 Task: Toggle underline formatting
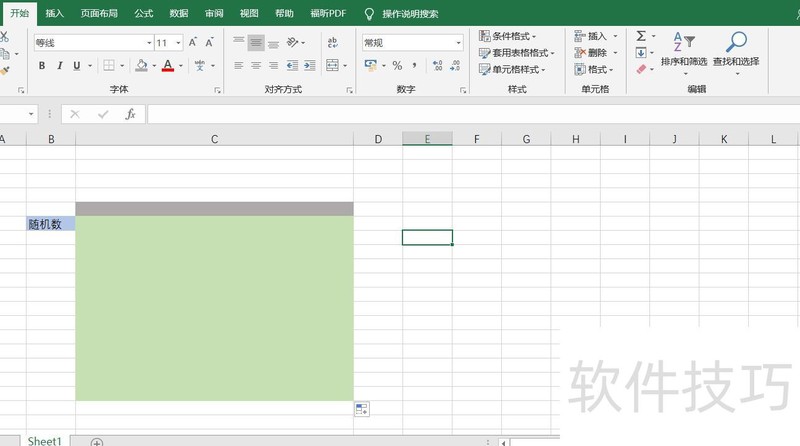tap(77, 65)
